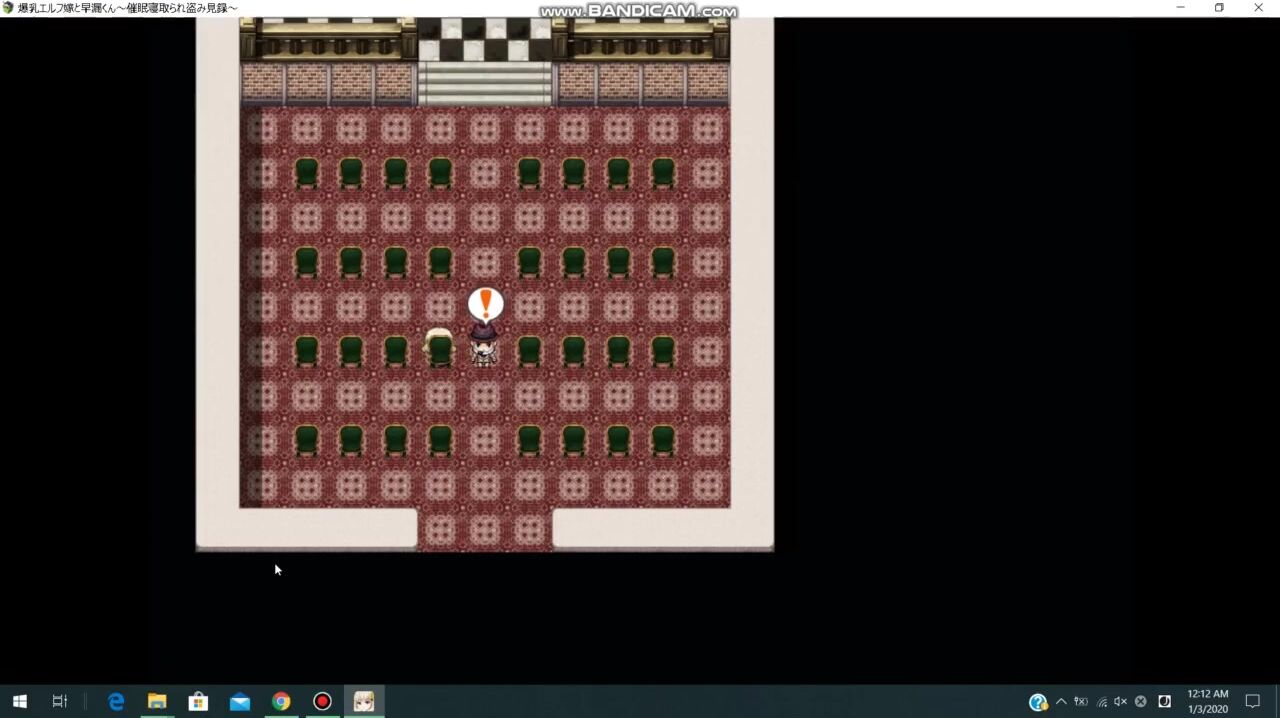The height and width of the screenshot is (718, 1280).
Task: Open the Windows Start menu
Action: (19, 701)
